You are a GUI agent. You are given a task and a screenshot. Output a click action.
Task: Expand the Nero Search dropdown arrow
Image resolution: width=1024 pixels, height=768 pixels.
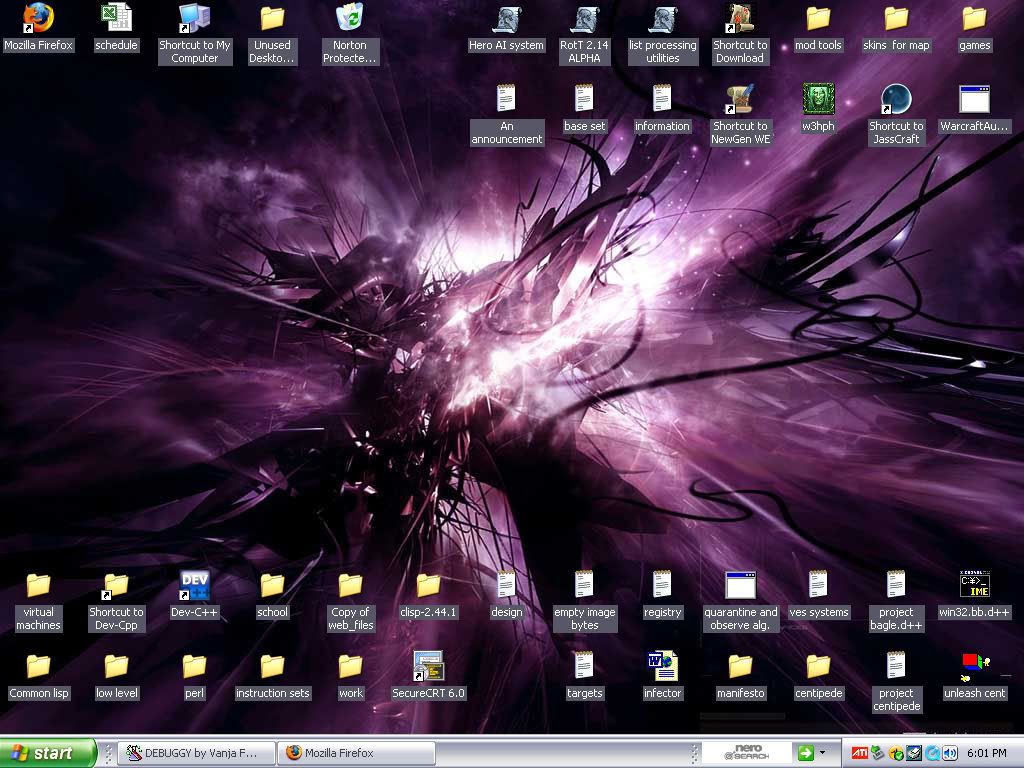823,753
